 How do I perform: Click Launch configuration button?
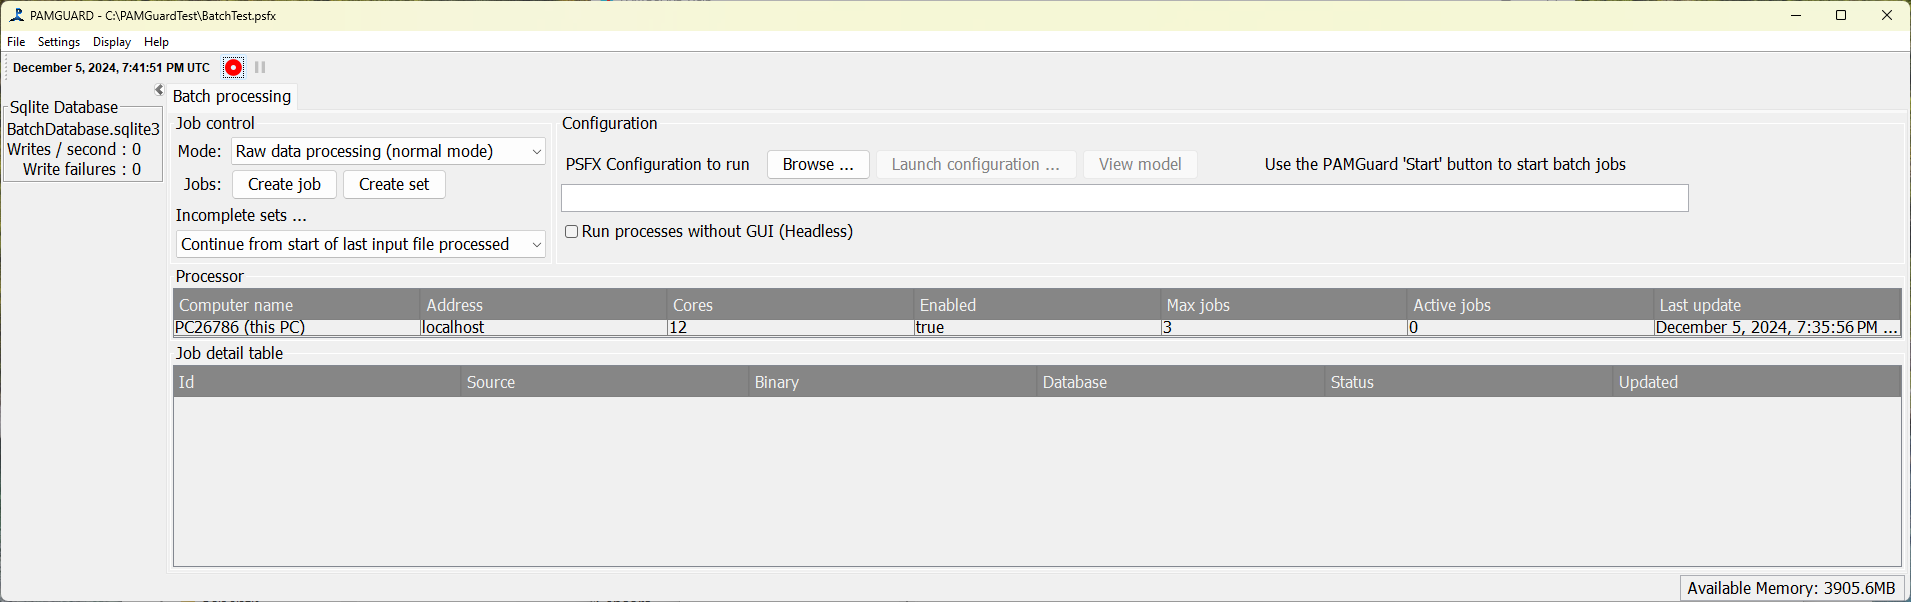976,164
